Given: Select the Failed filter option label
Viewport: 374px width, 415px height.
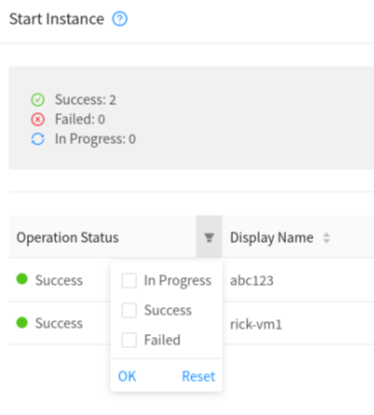Looking at the screenshot, I should coord(162,340).
